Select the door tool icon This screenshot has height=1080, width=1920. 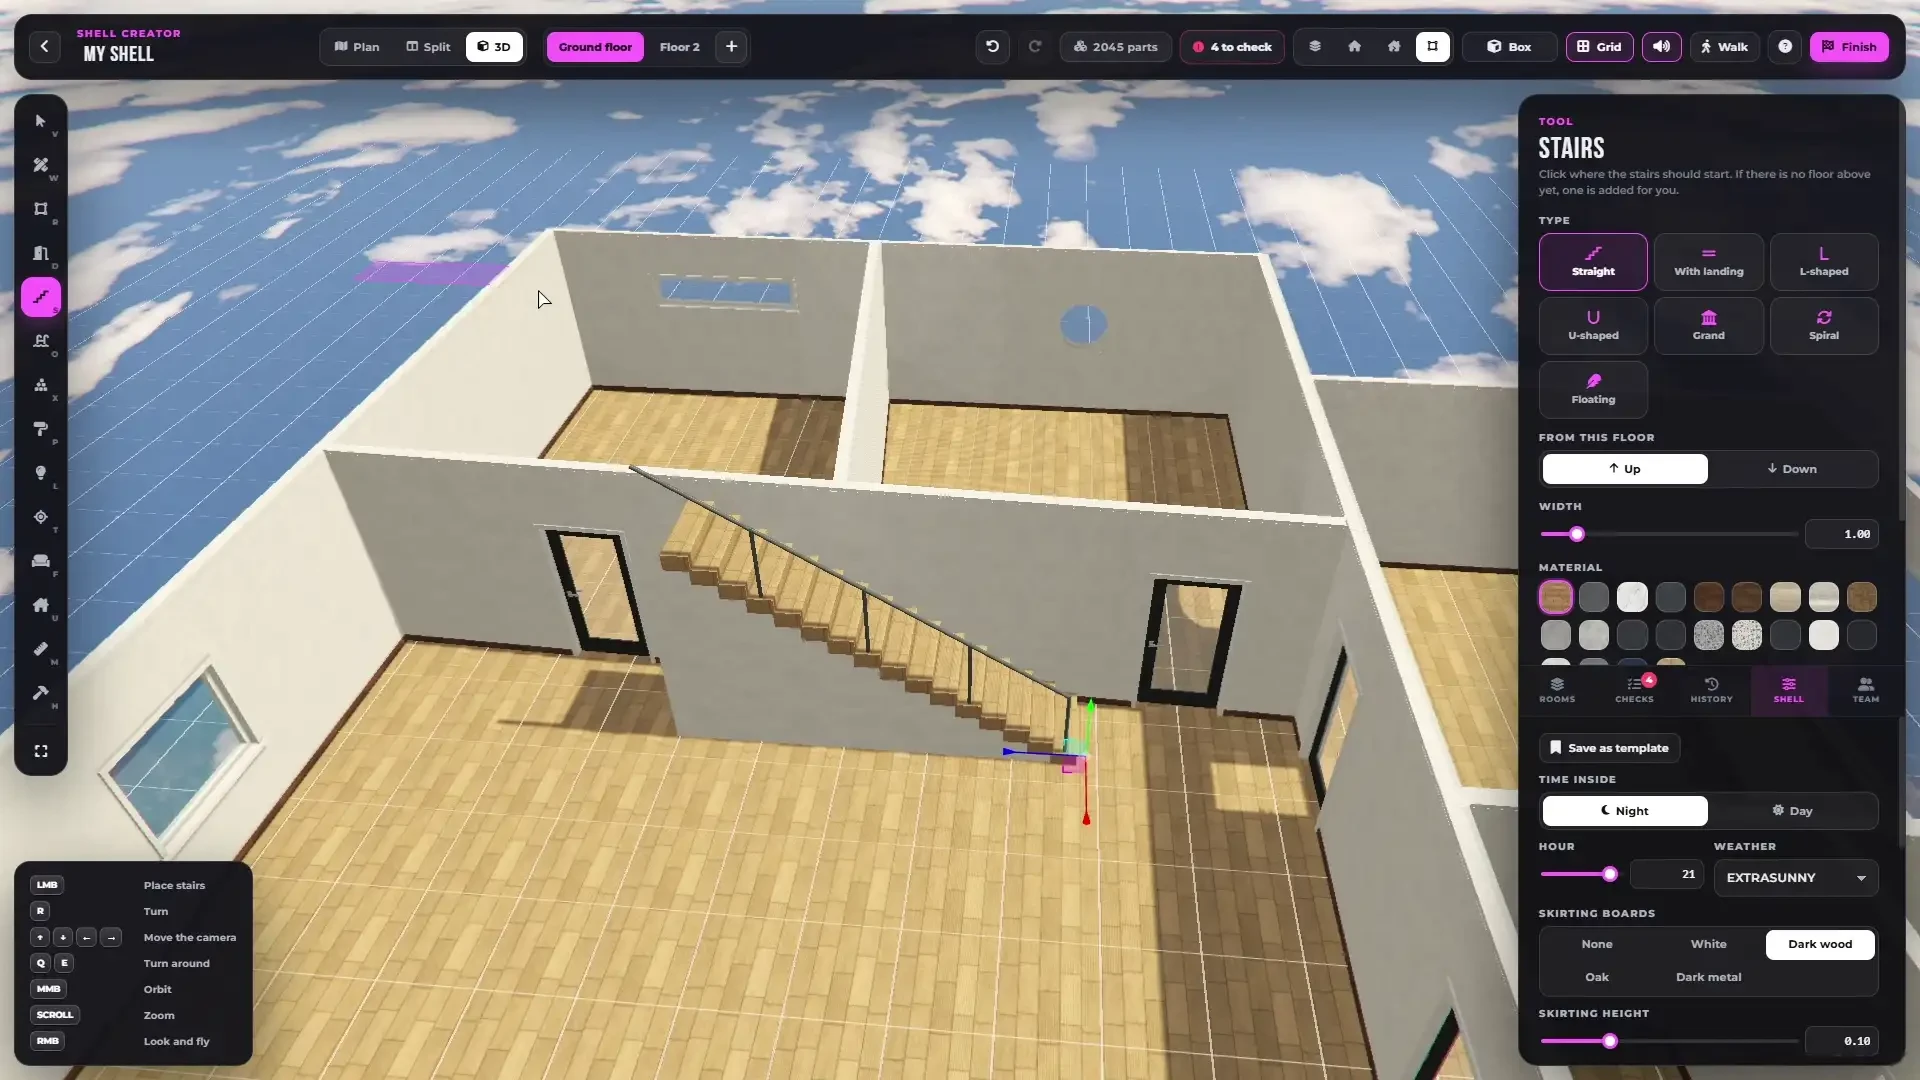41,253
